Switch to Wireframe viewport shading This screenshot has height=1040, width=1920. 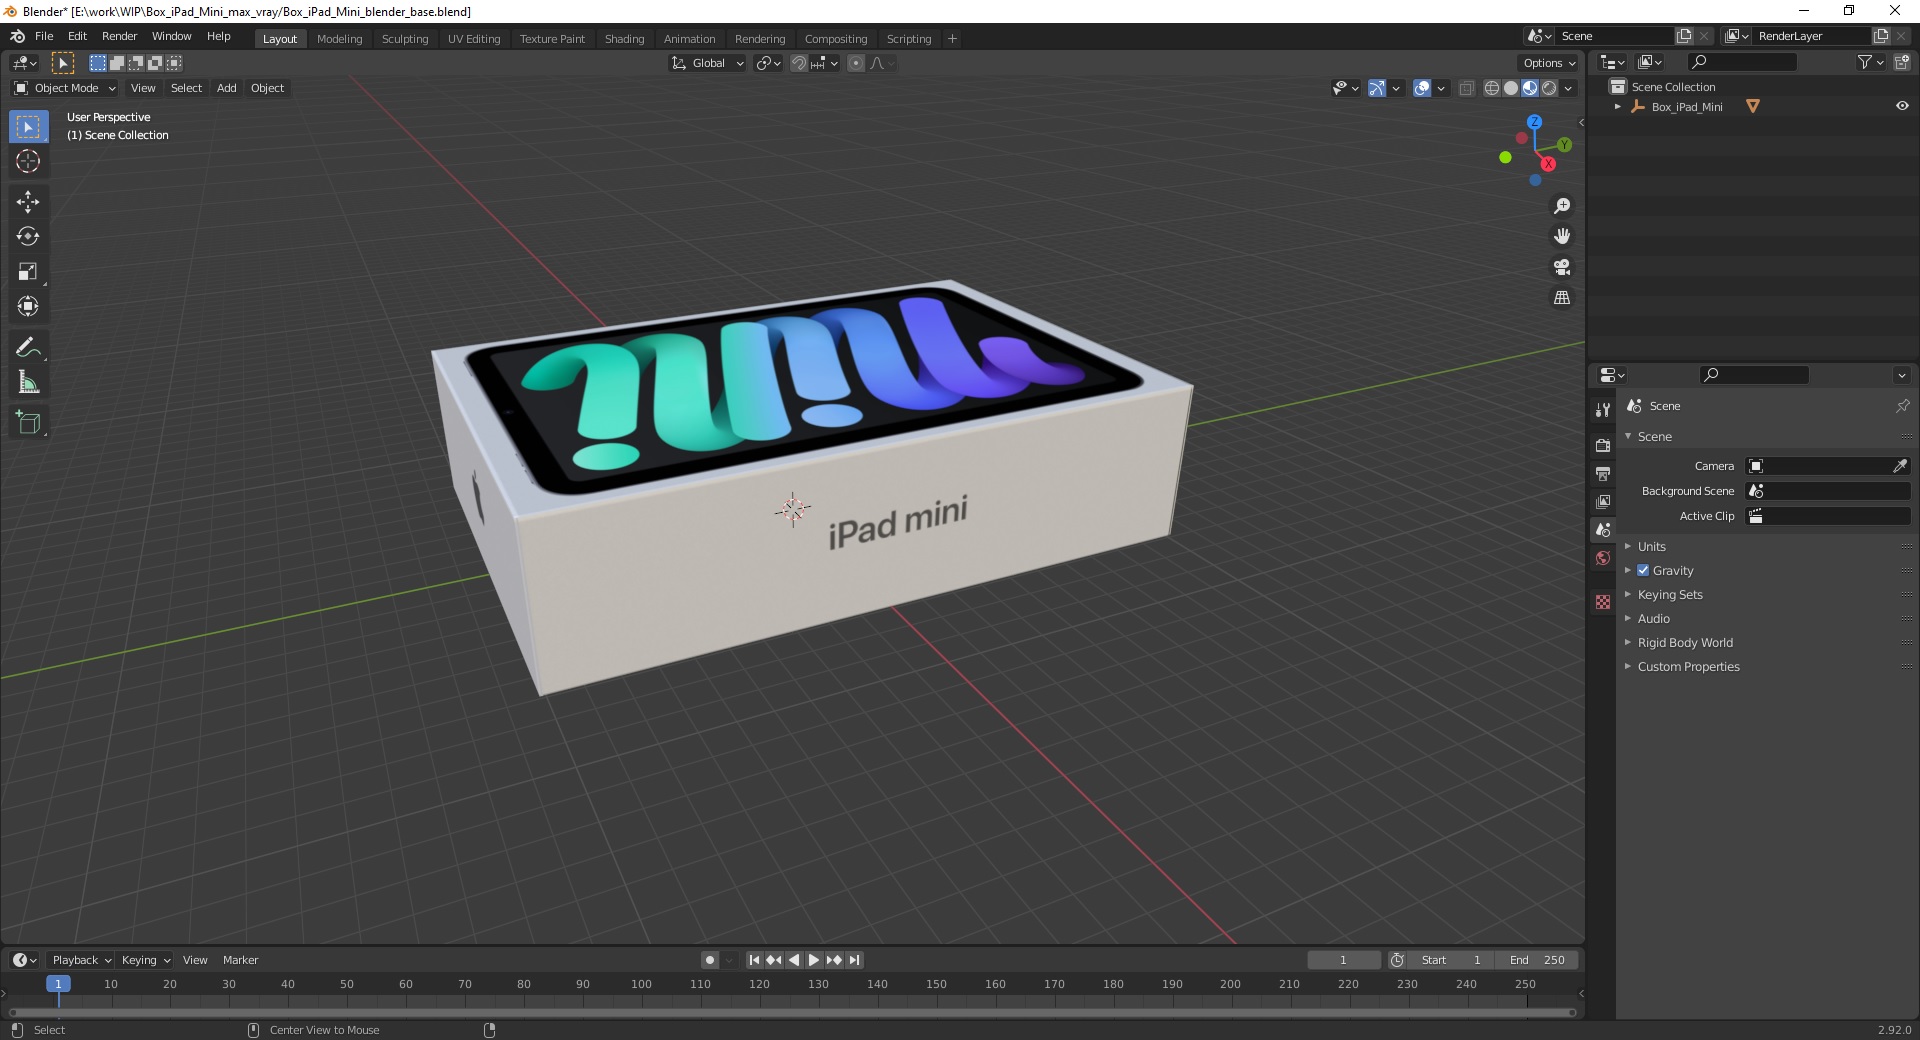coord(1492,88)
